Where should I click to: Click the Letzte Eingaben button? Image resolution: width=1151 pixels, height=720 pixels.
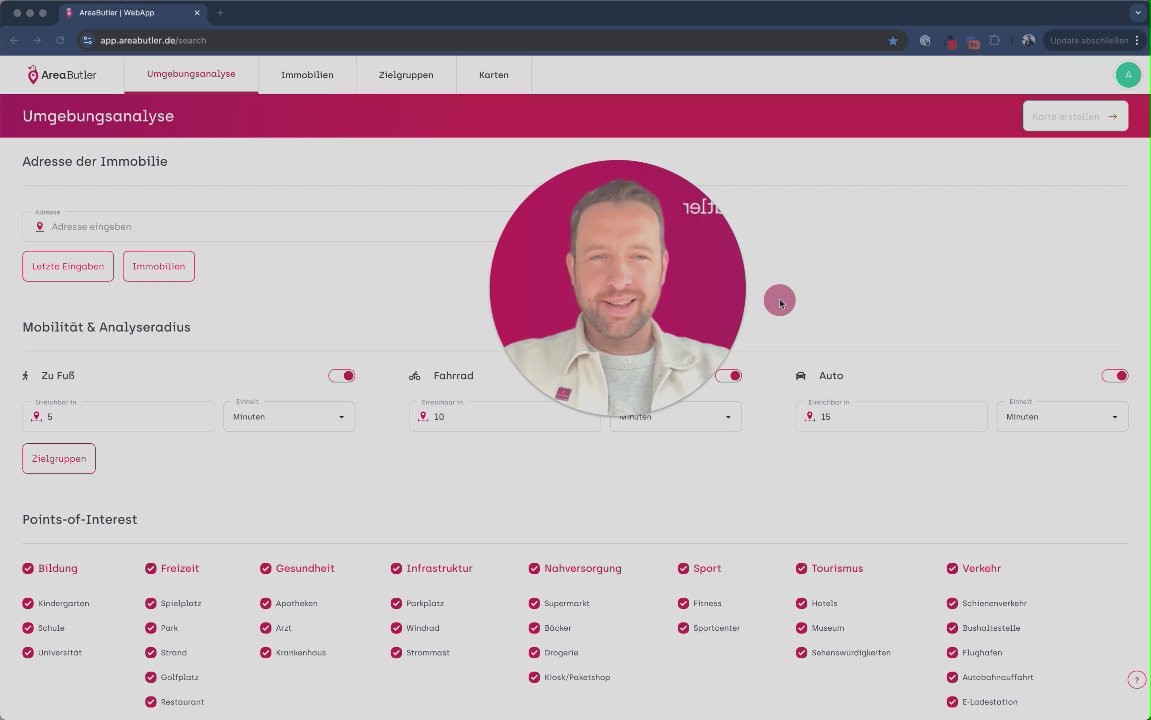(68, 266)
